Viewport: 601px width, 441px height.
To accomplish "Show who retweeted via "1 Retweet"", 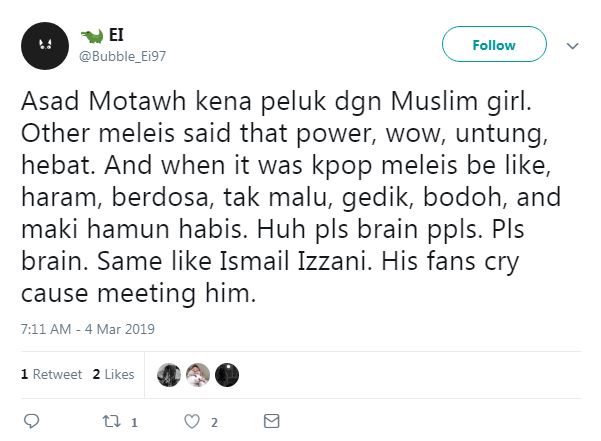I will [x=52, y=374].
